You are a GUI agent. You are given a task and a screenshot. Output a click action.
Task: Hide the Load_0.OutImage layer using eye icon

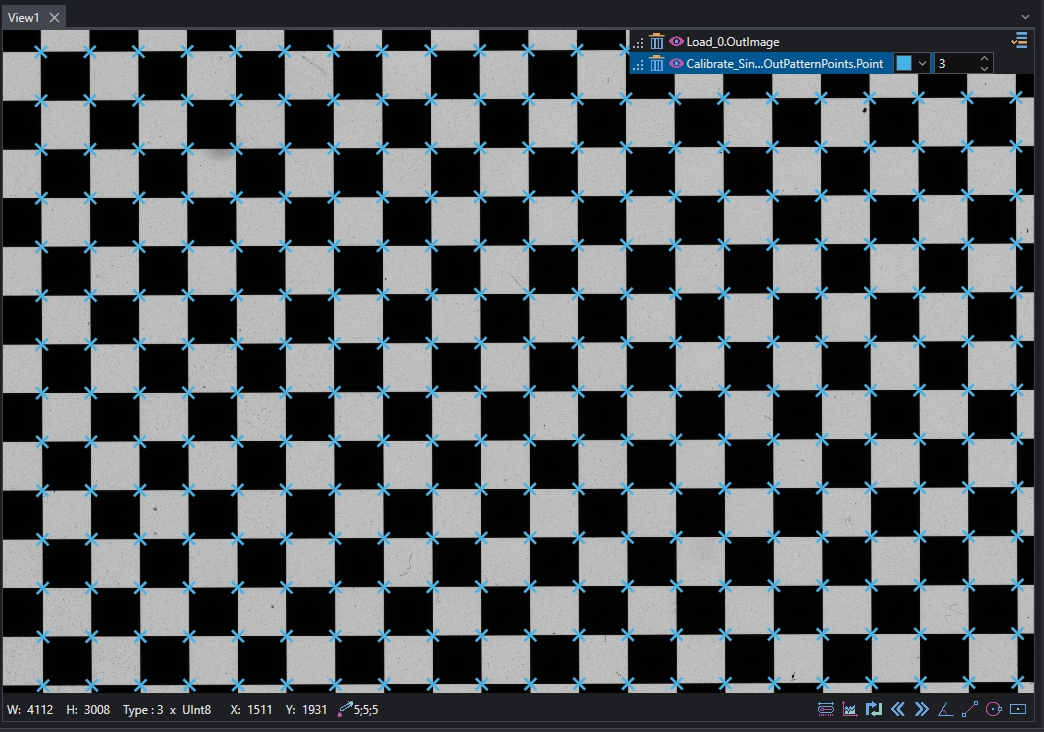pyautogui.click(x=676, y=41)
